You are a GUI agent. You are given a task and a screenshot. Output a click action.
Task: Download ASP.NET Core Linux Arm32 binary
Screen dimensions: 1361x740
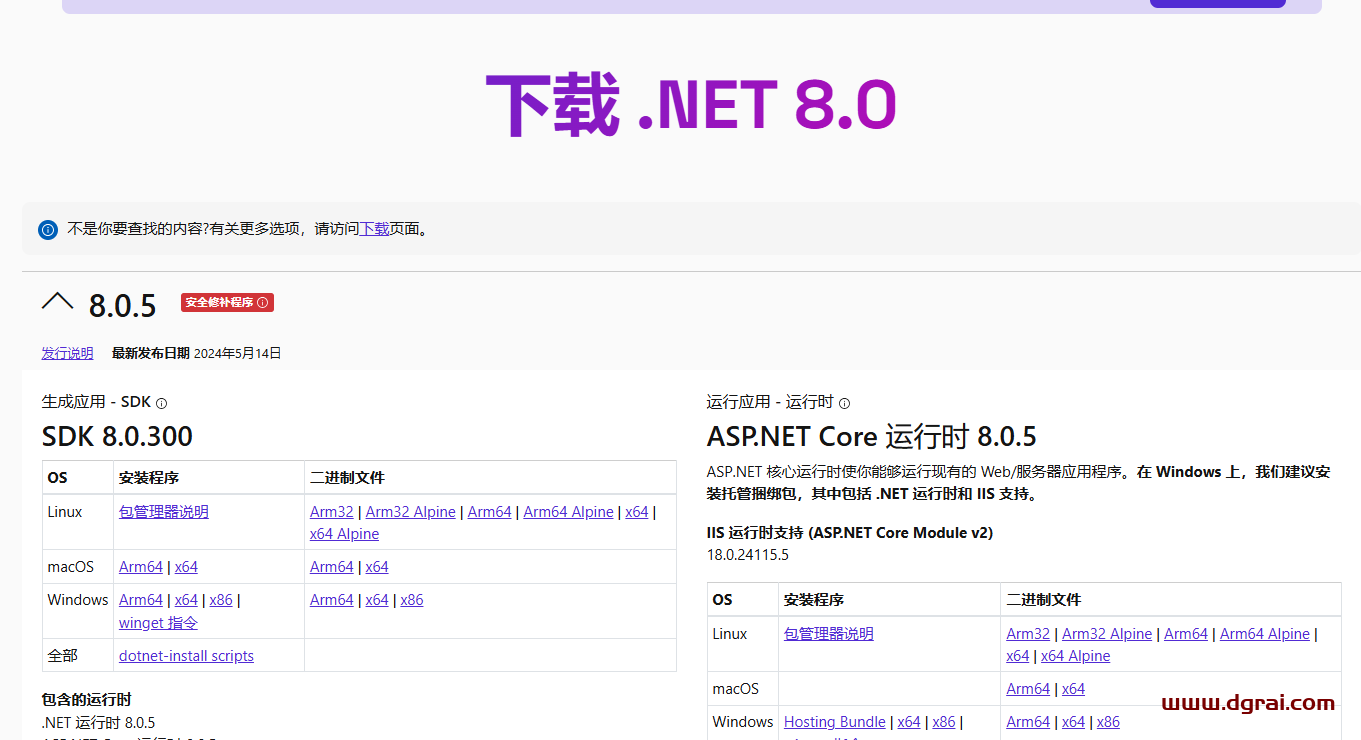(1028, 634)
